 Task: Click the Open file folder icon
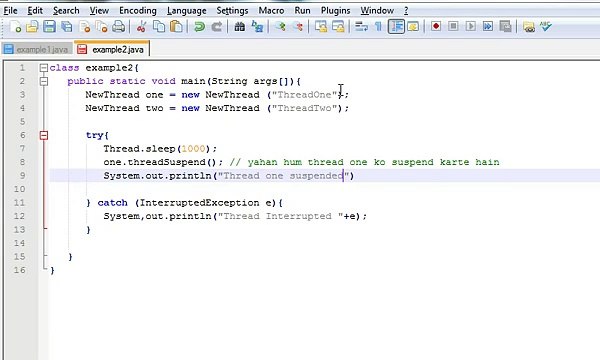[32, 26]
